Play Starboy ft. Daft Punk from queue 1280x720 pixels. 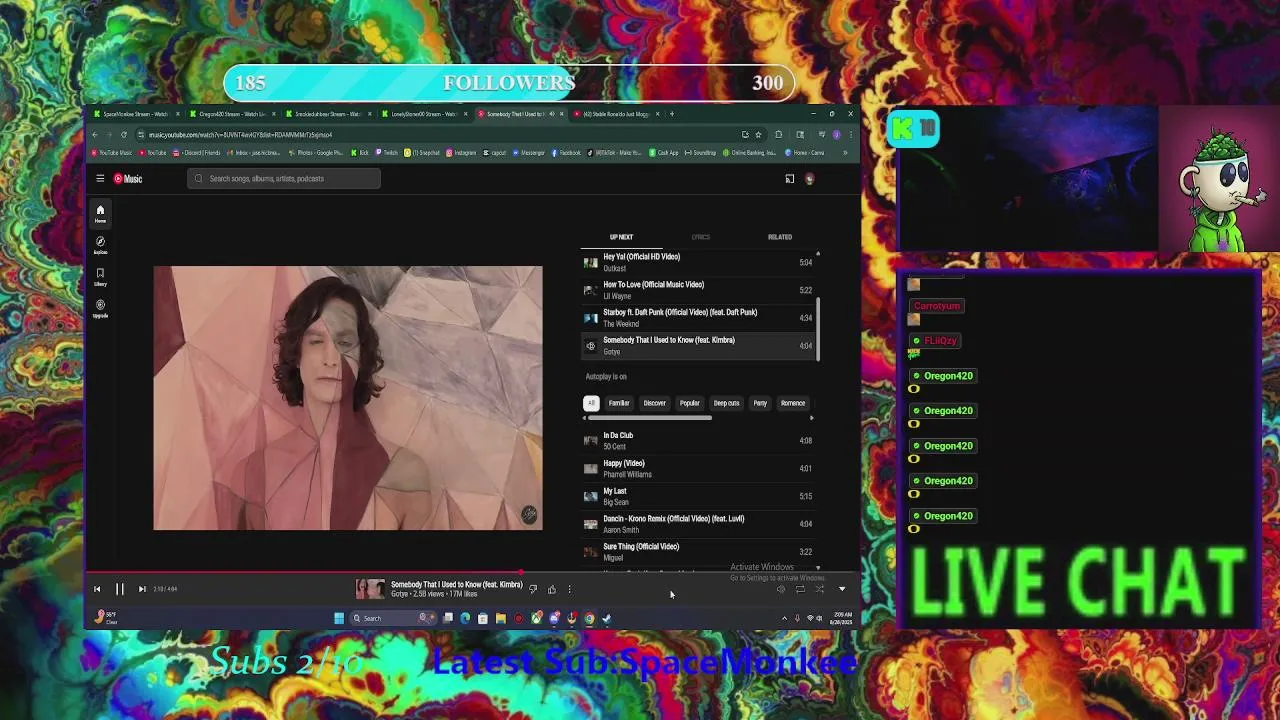point(699,318)
